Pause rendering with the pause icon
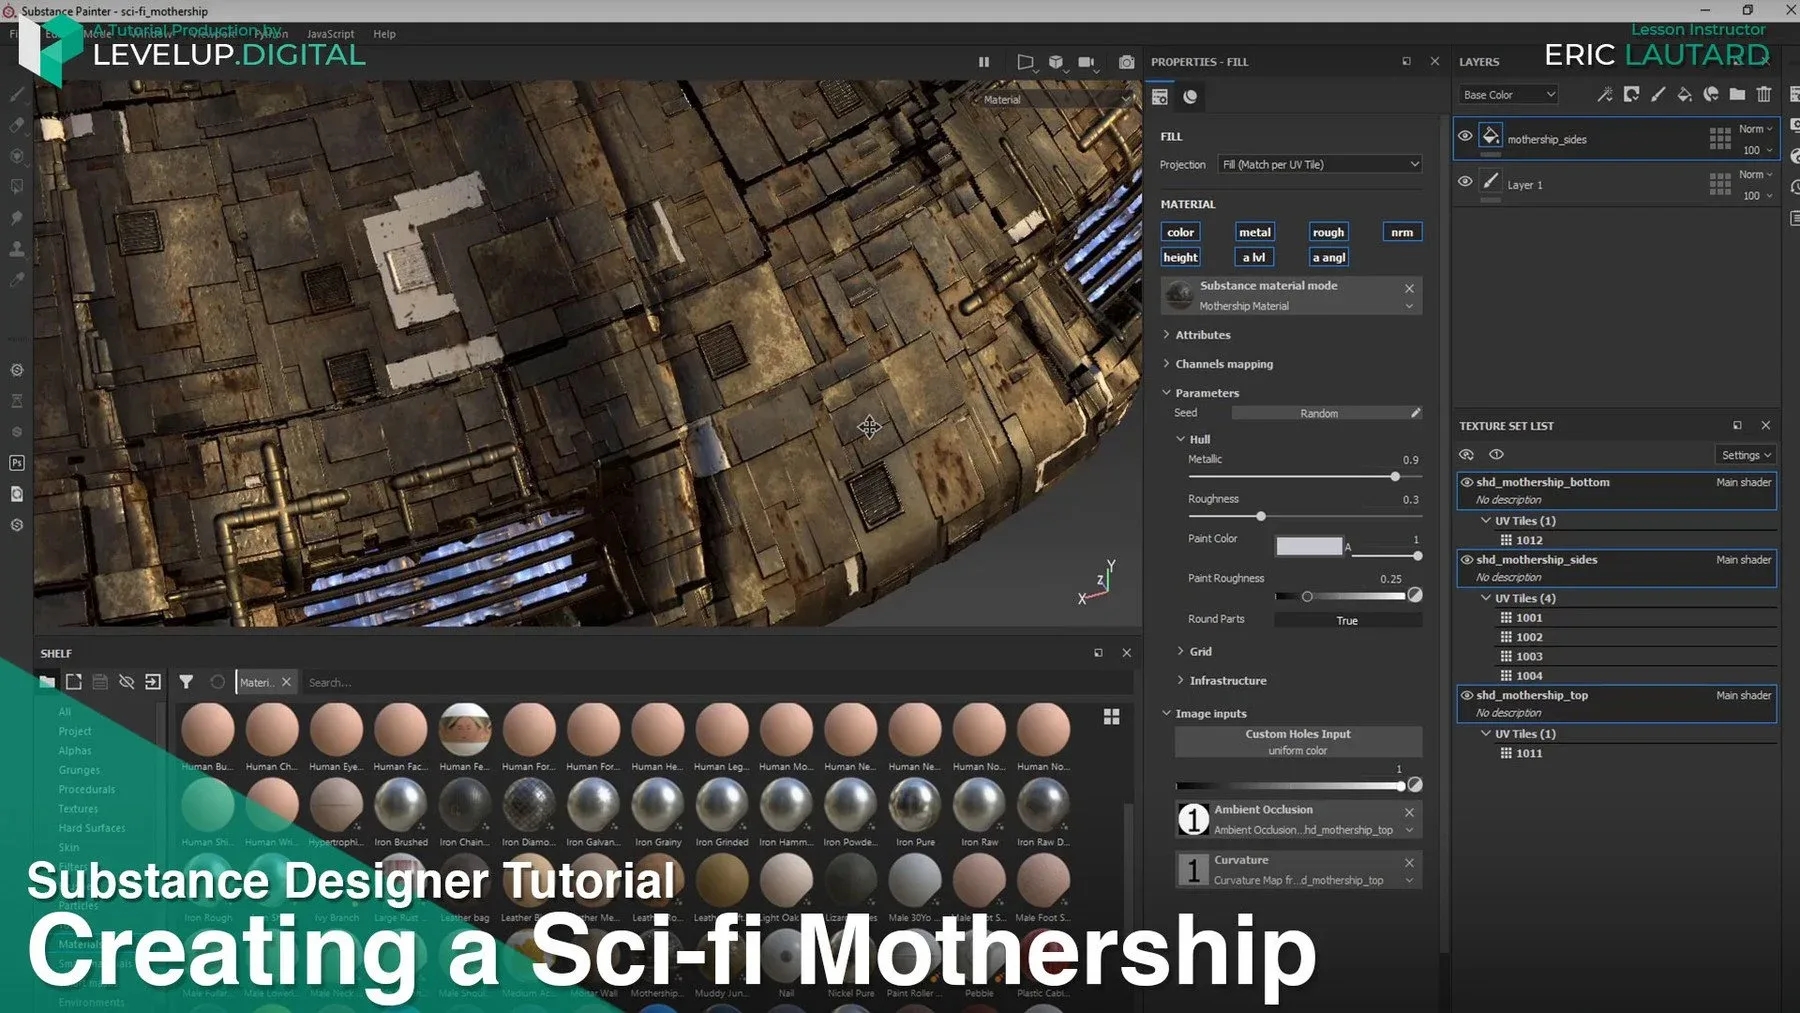The width and height of the screenshot is (1800, 1013). (984, 62)
